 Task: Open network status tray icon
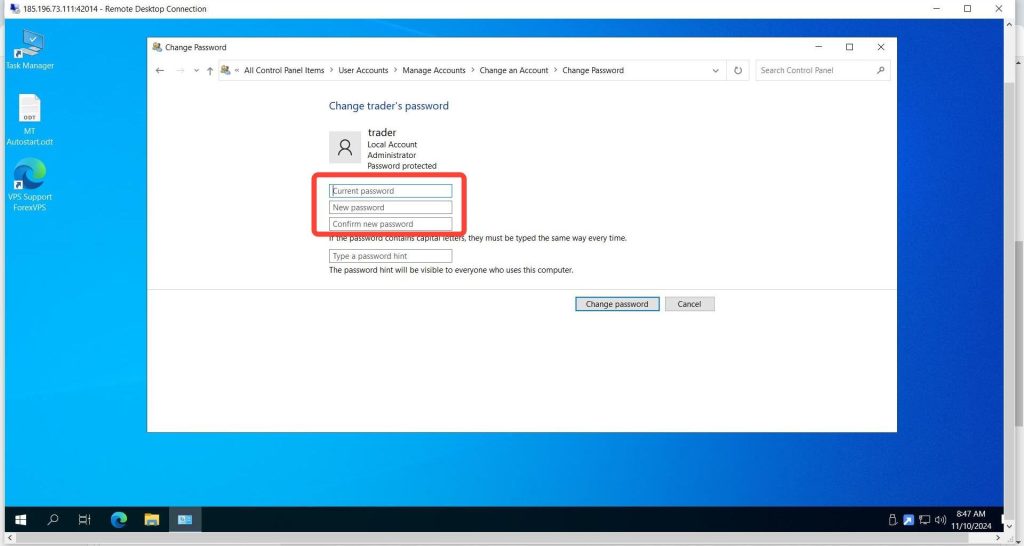(924, 520)
